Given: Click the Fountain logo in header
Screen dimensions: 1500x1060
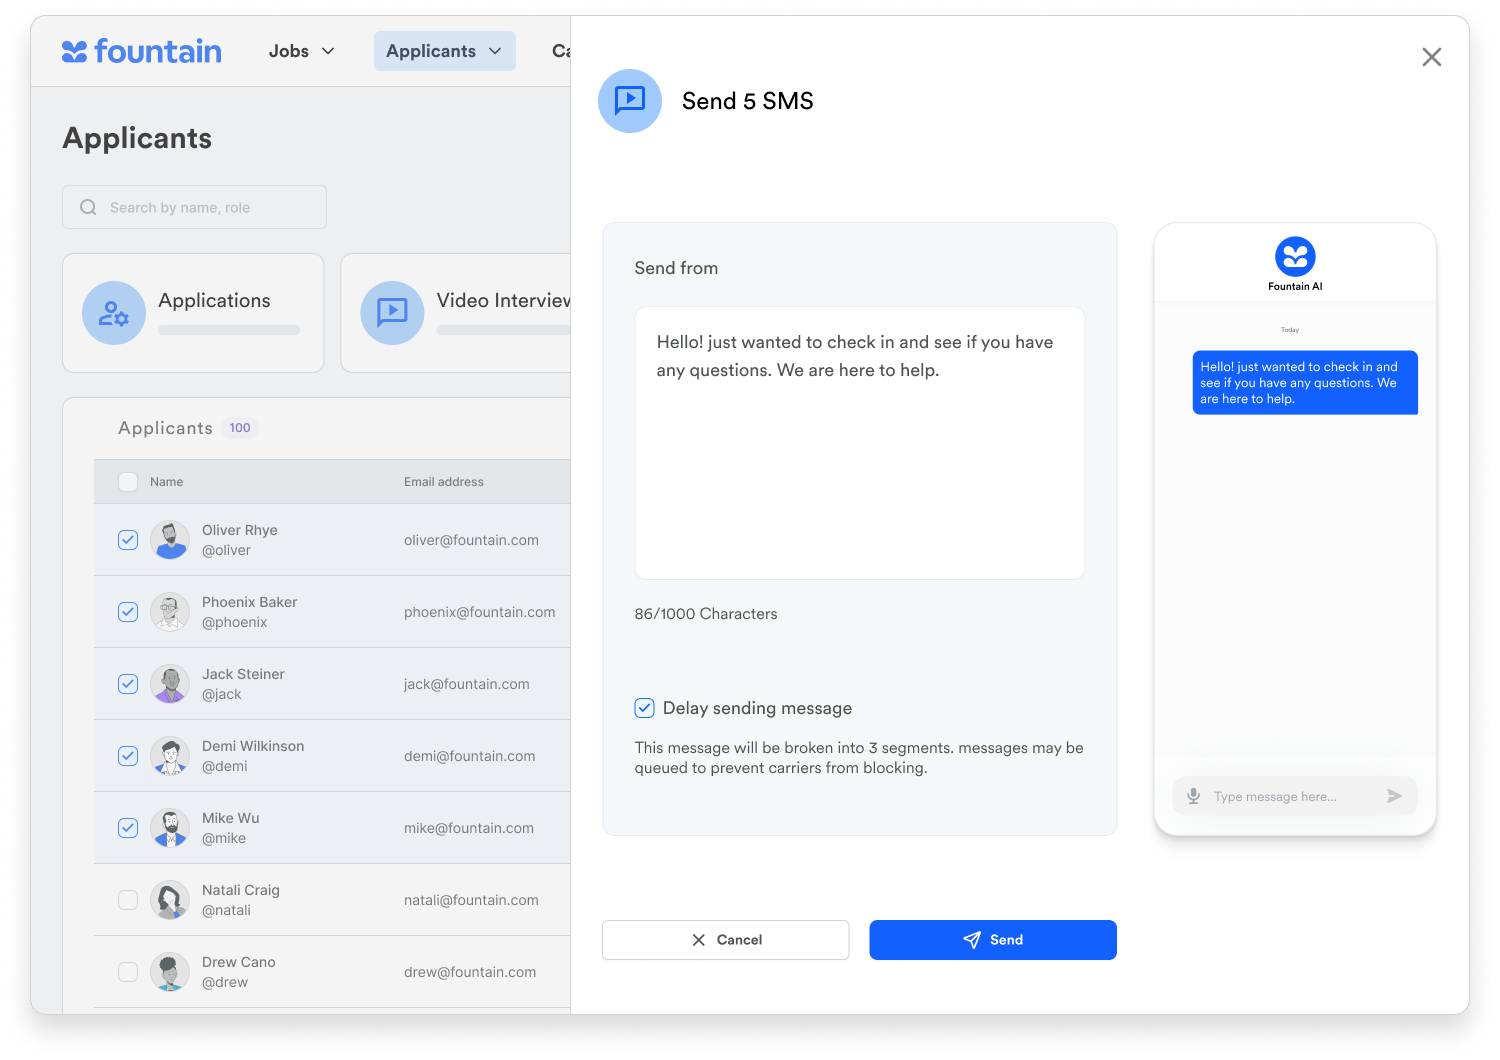Looking at the screenshot, I should point(141,51).
